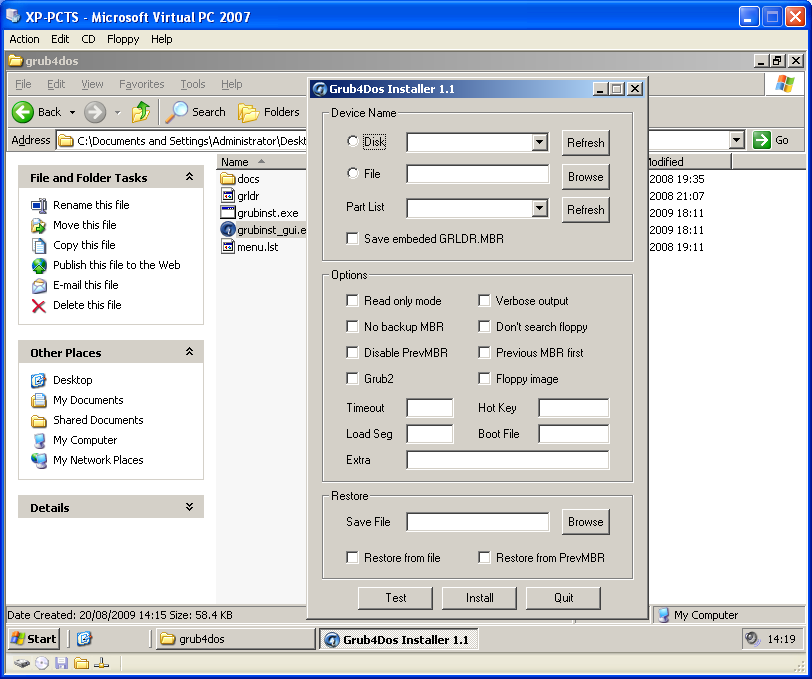
Task: Sort files by Name column header
Action: [262, 162]
